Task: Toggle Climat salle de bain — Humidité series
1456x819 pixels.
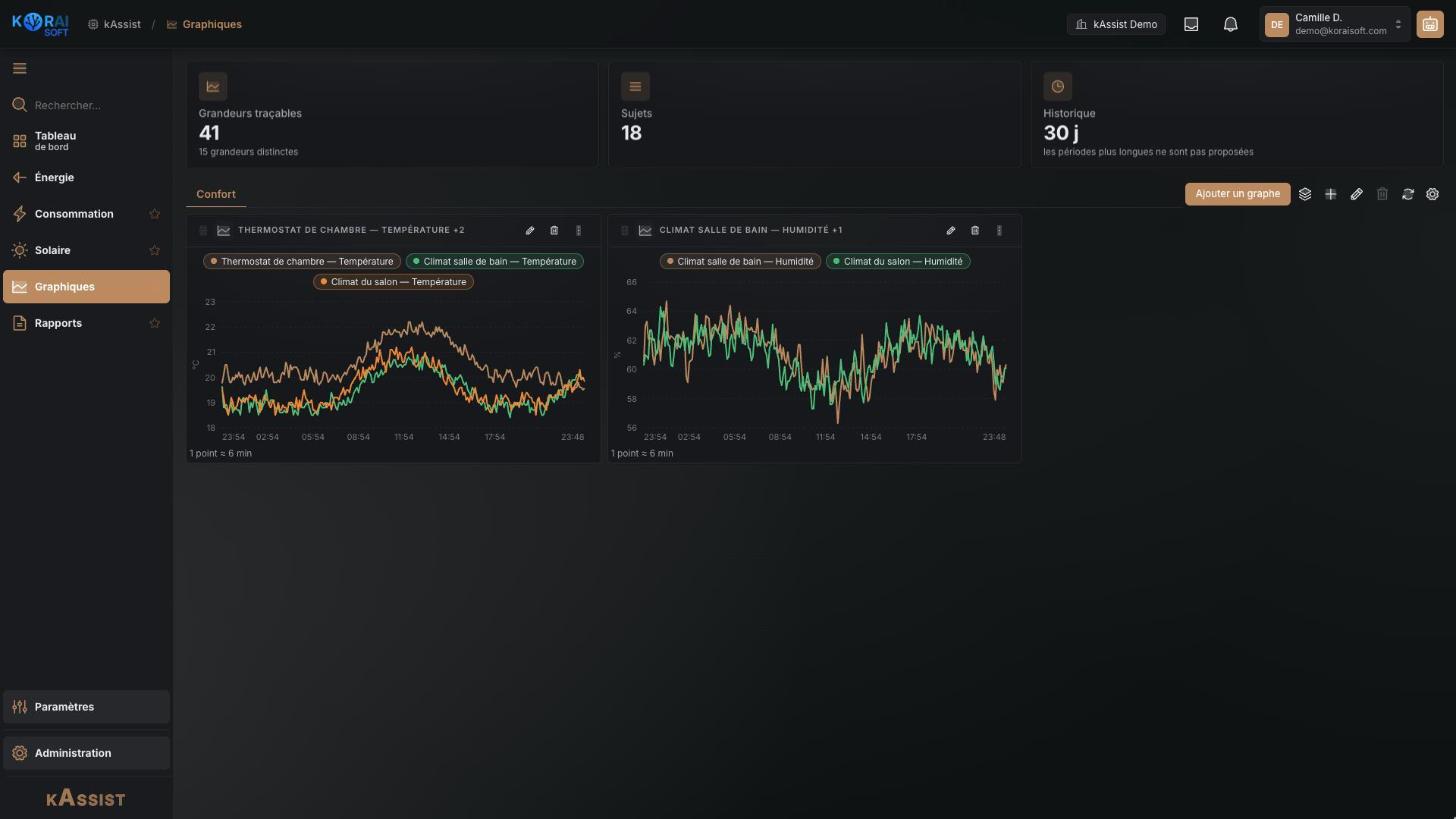Action: pyautogui.click(x=740, y=261)
